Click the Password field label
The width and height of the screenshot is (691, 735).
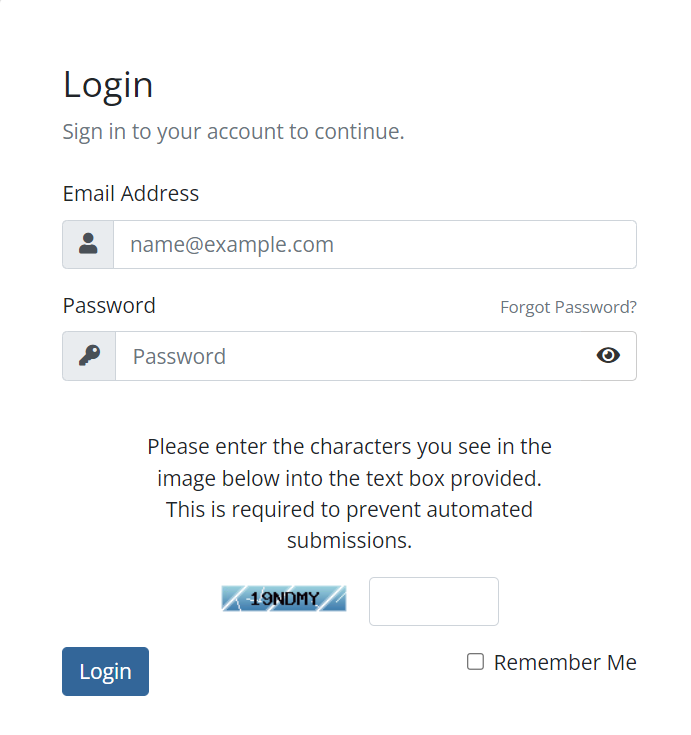[x=109, y=305]
